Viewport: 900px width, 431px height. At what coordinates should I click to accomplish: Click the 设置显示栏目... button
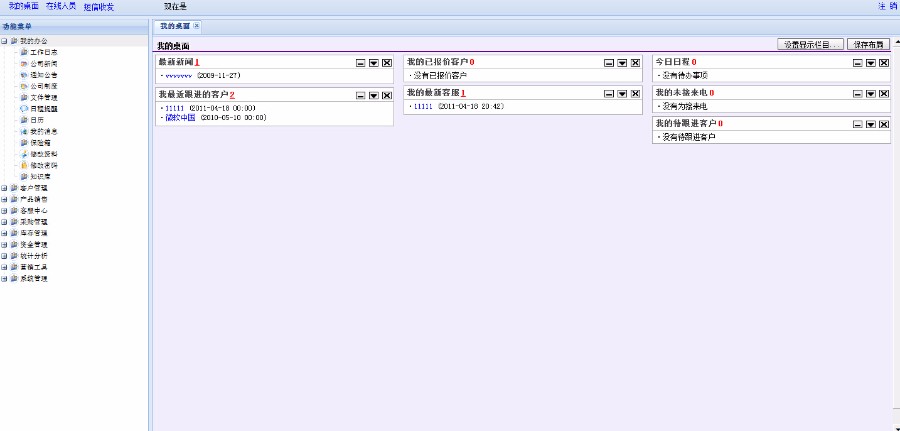(x=810, y=44)
